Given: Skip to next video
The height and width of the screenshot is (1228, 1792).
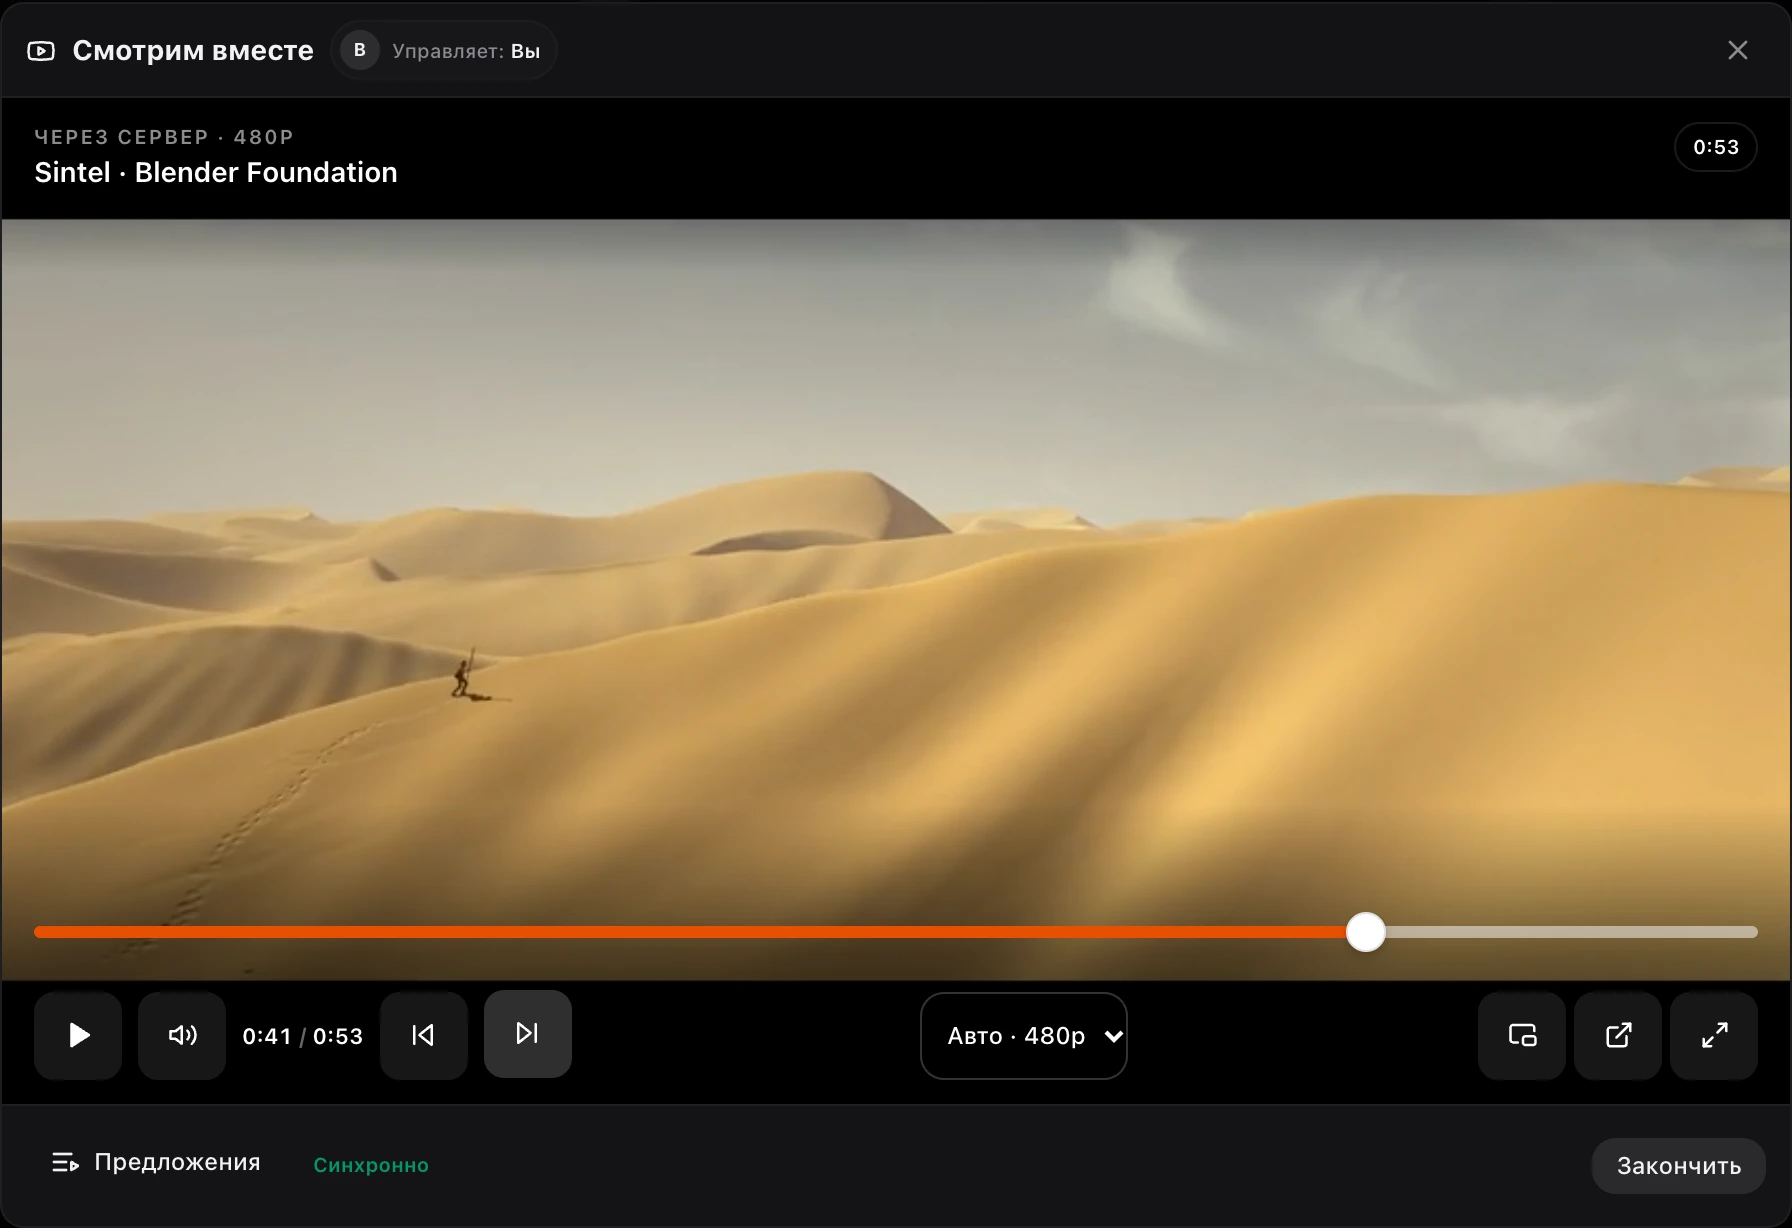Looking at the screenshot, I should coord(528,1034).
